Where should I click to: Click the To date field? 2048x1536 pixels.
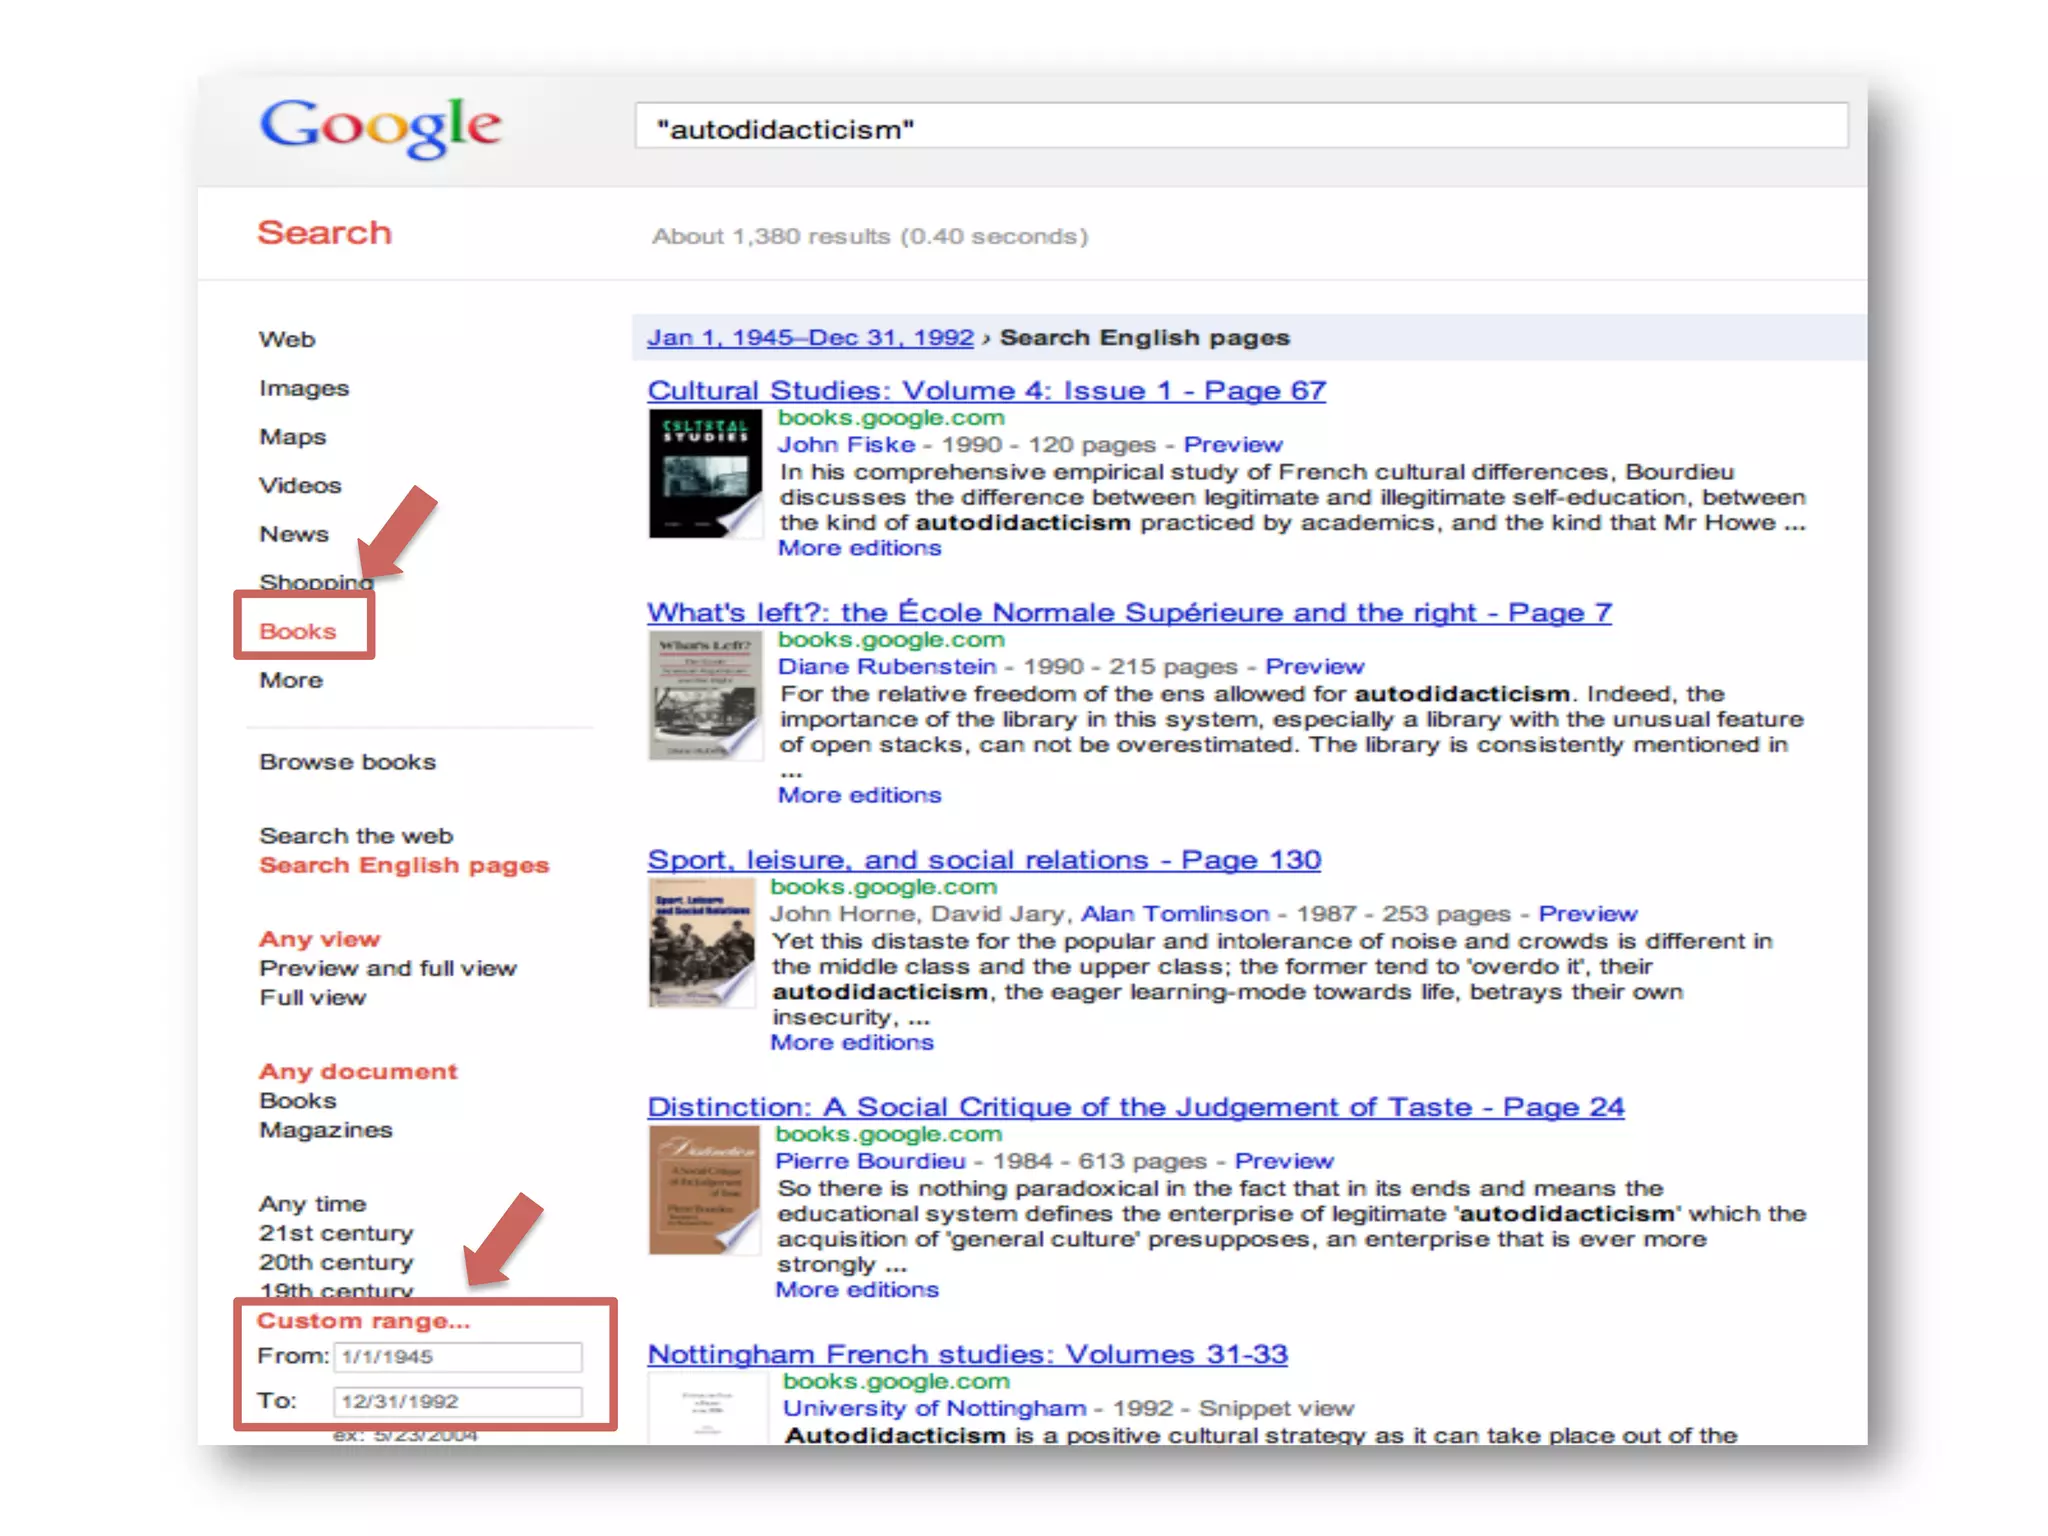pyautogui.click(x=457, y=1402)
